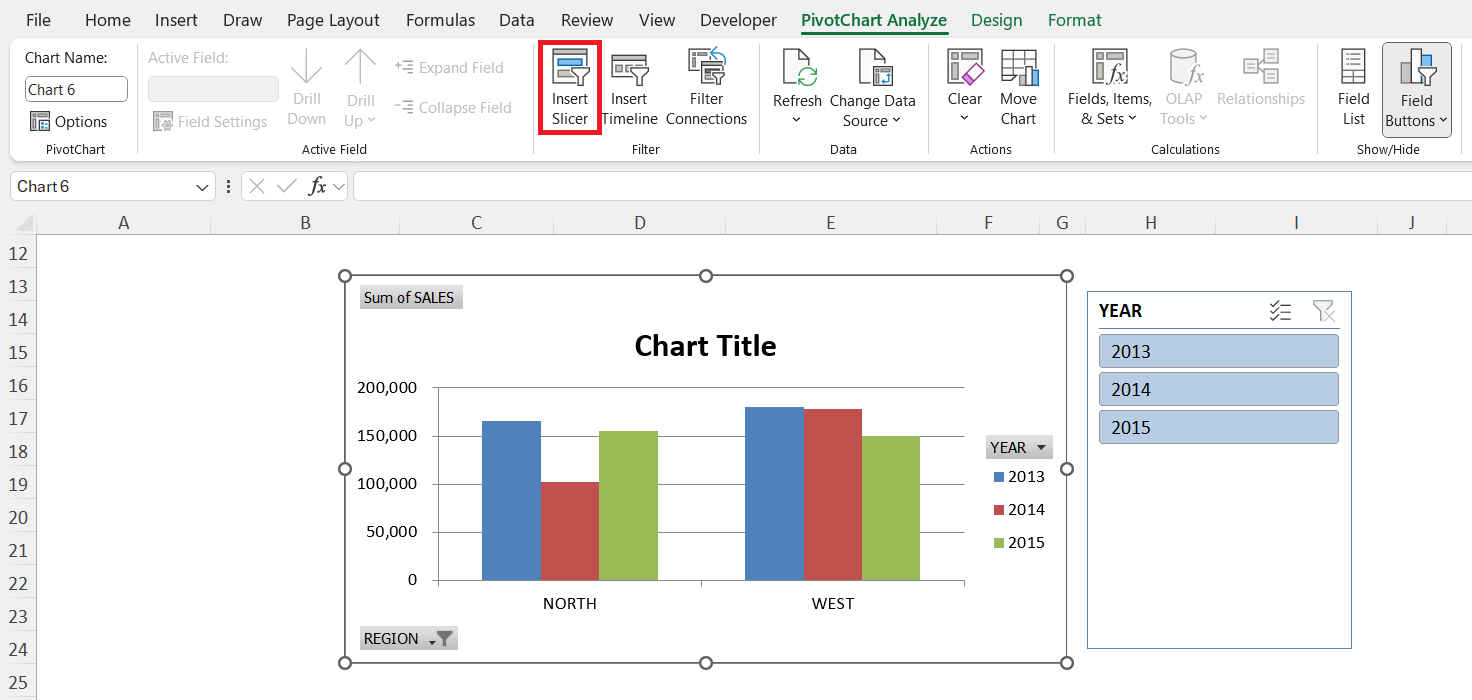Open PivotChart Options
1472x700 pixels.
[x=68, y=122]
